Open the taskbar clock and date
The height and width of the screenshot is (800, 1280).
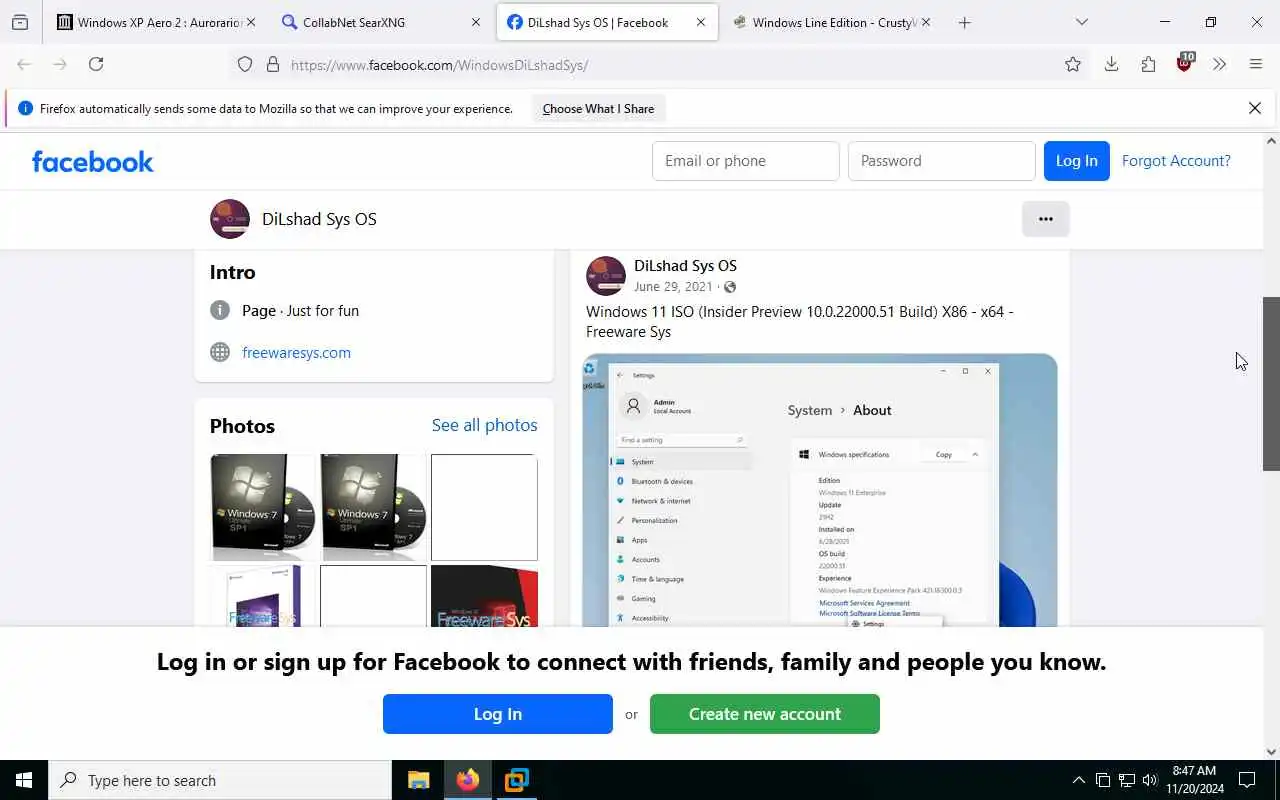point(1194,780)
